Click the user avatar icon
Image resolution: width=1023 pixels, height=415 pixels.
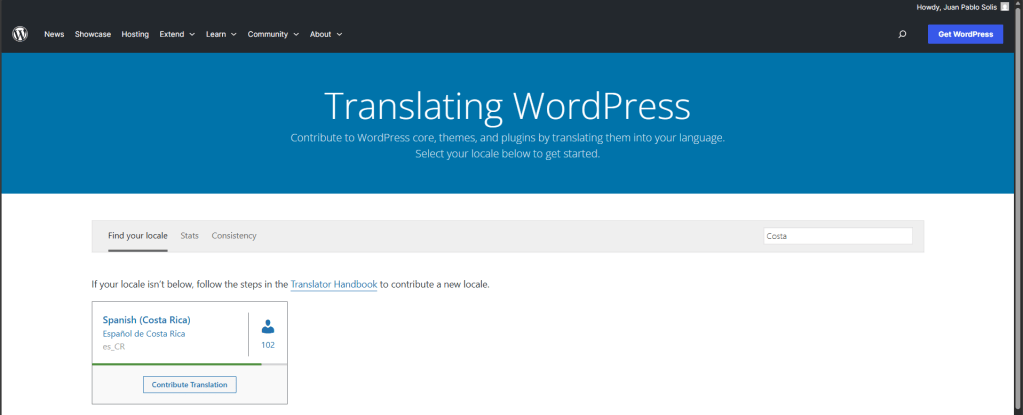pos(1004,7)
